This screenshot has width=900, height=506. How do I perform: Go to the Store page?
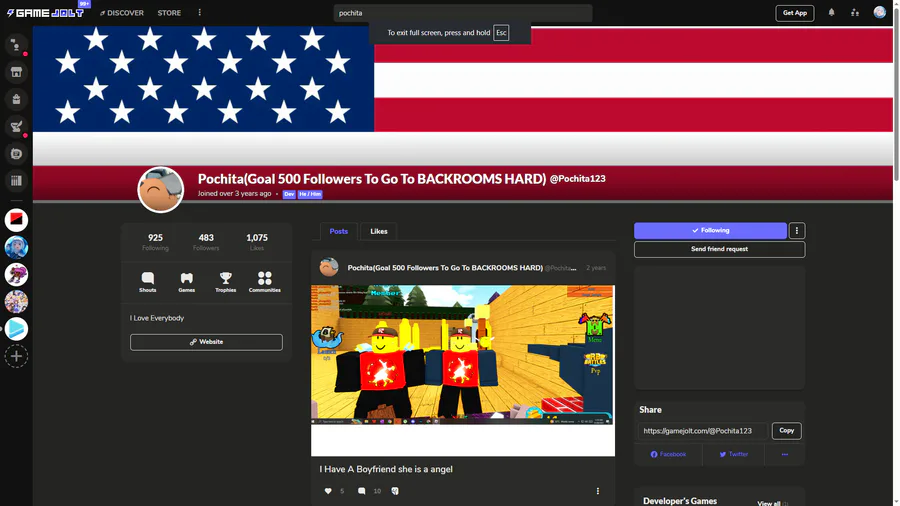[x=169, y=13]
